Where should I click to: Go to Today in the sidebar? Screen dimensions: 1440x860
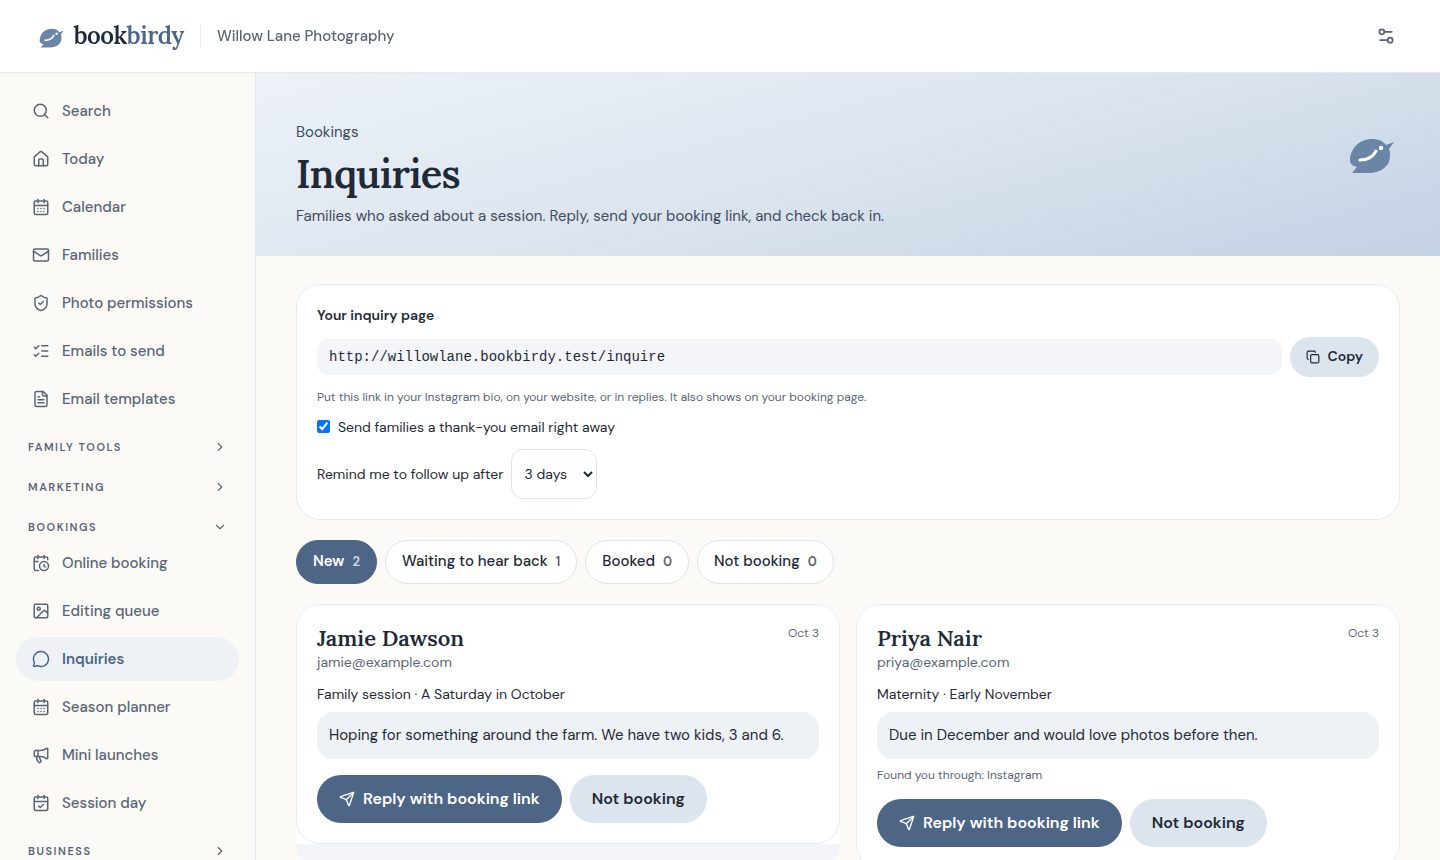coord(127,159)
